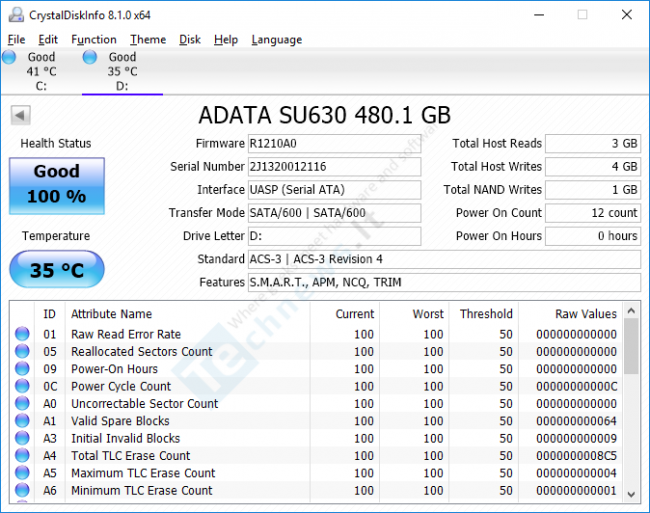Open the Help menu
This screenshot has width=650, height=513.
pos(226,40)
